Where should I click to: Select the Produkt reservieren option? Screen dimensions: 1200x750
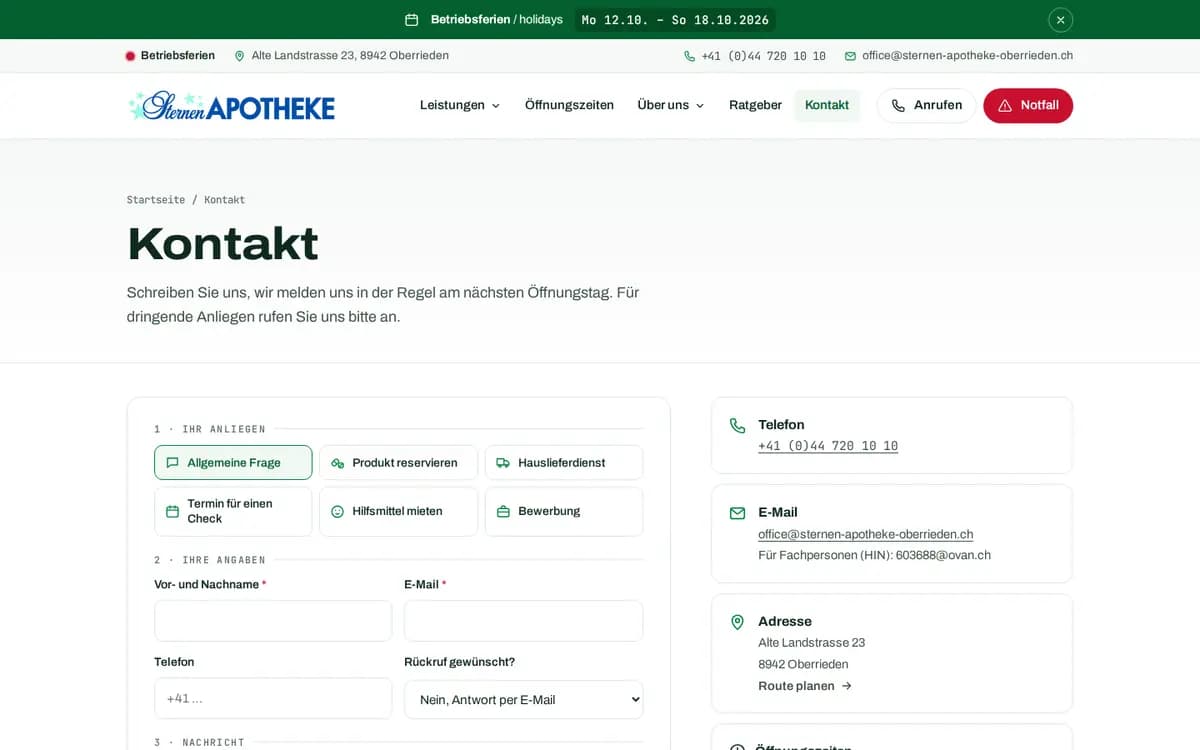[x=398, y=463]
